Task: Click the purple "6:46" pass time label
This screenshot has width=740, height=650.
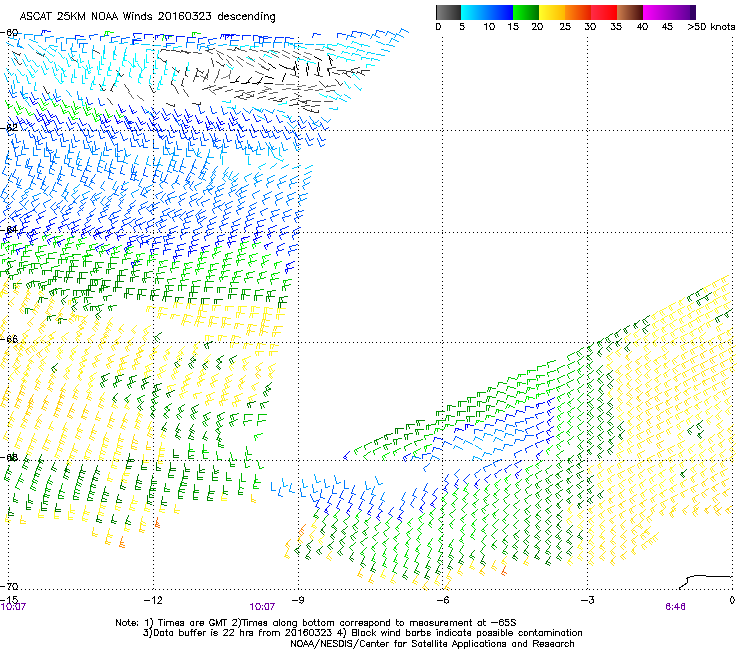Action: click(x=675, y=607)
